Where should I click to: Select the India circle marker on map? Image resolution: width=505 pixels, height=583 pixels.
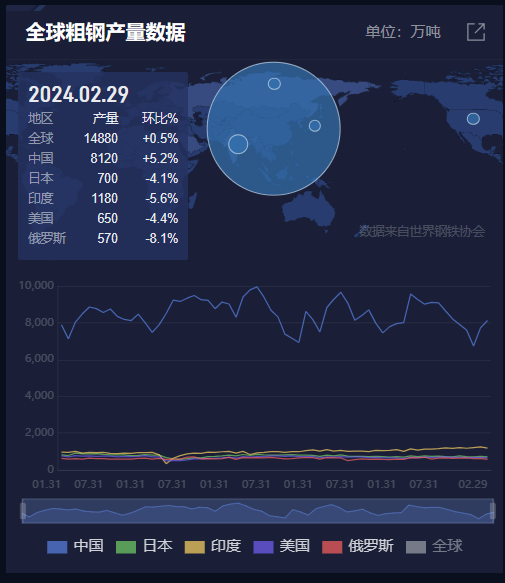coord(238,144)
